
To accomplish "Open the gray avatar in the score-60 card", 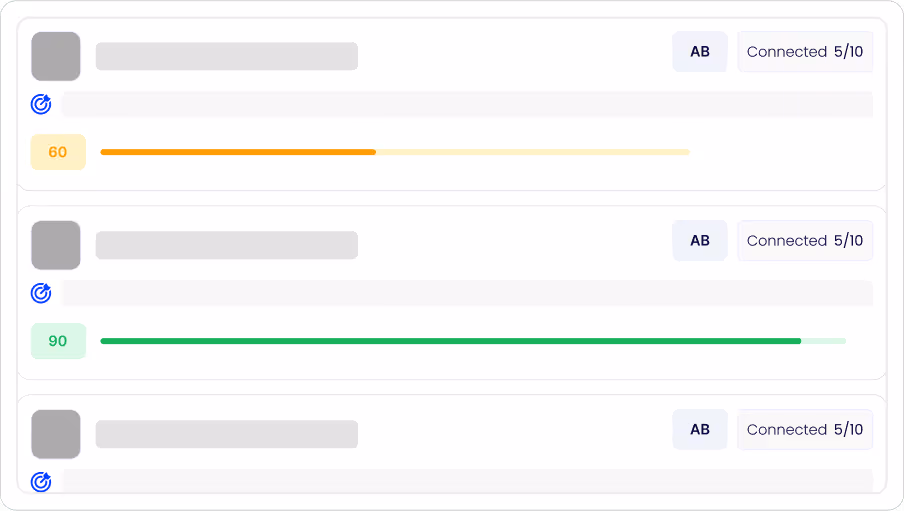I will tap(56, 56).
